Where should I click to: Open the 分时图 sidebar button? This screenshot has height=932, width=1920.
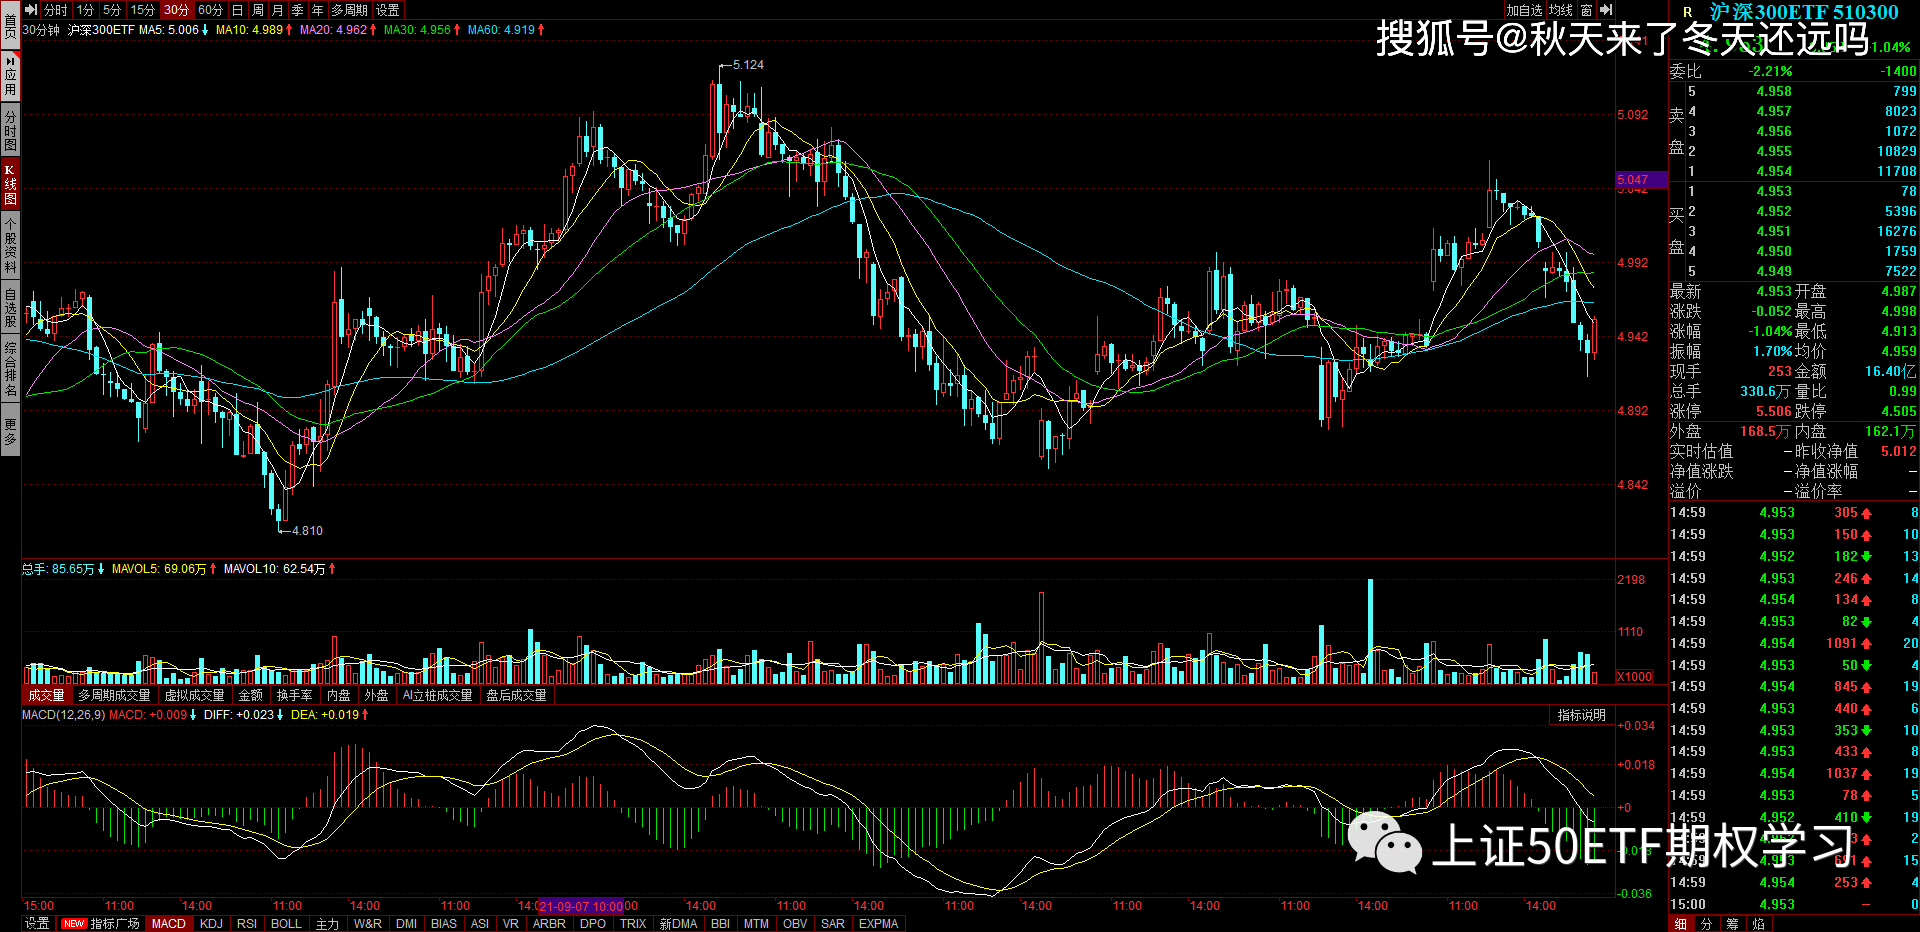click(10, 130)
